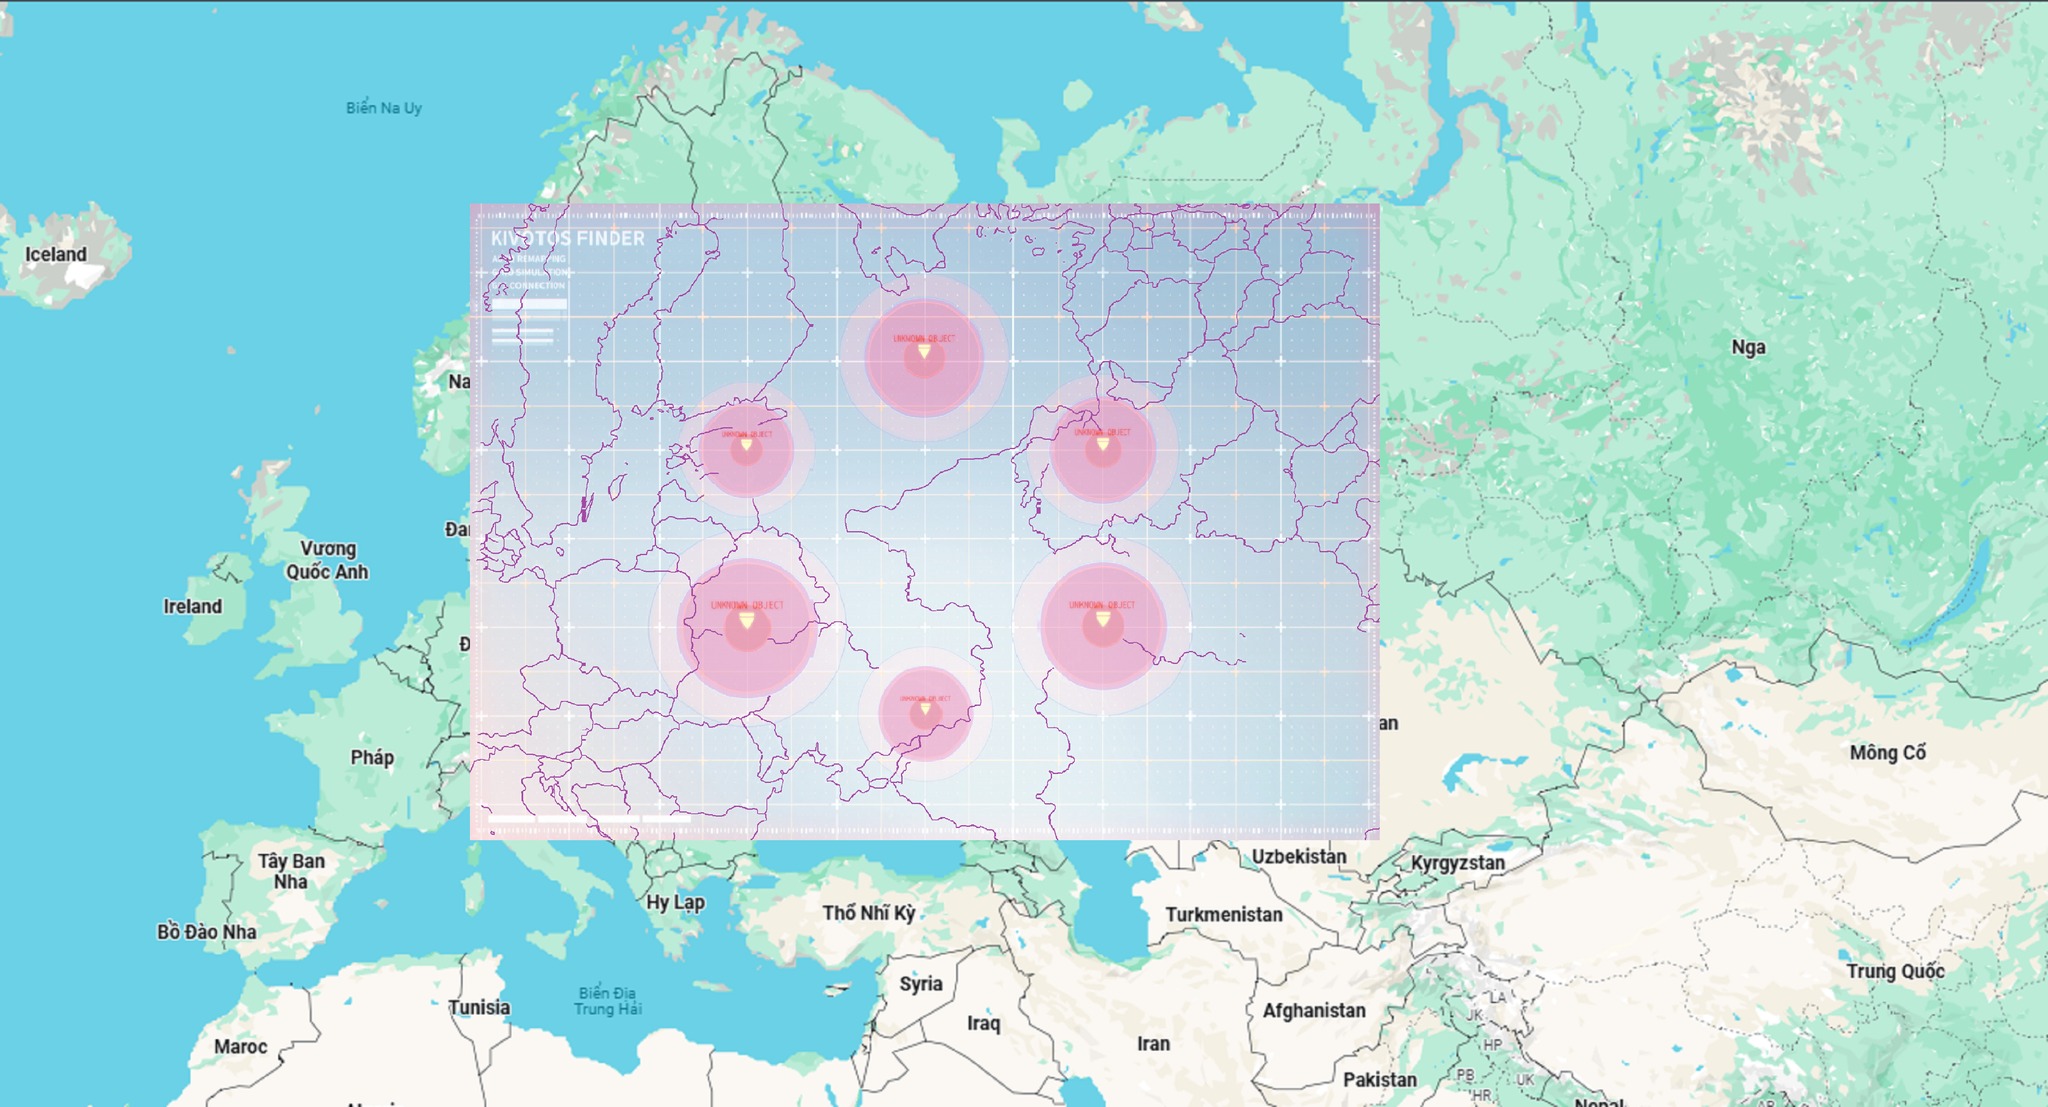Screen dimensions: 2048x1107
Task: Click the Nga label on the map
Action: [1748, 347]
